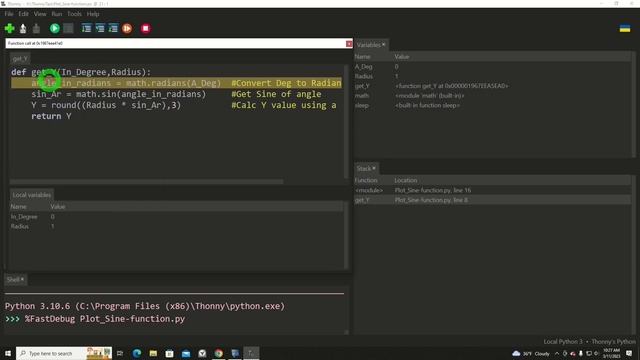Open the File menu
Image resolution: width=640 pixels, height=360 pixels.
click(x=9, y=14)
